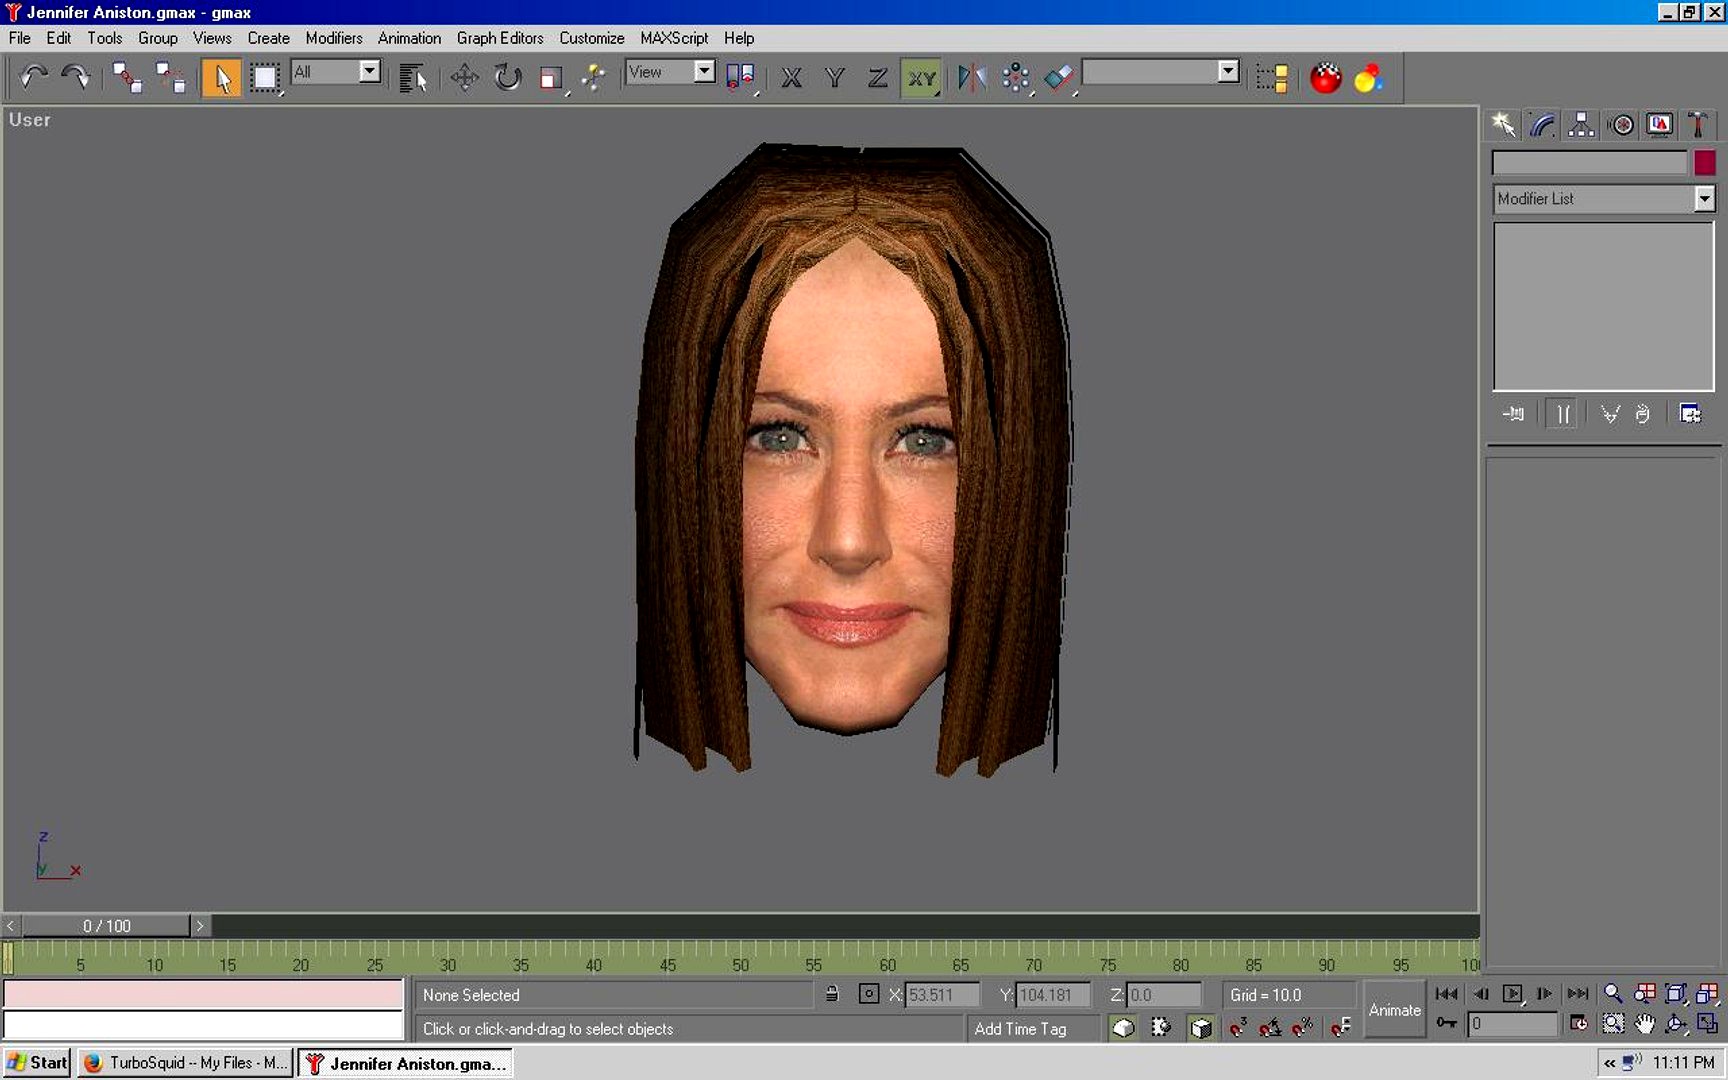Expand the Modifier List dropdown

tap(1603, 198)
